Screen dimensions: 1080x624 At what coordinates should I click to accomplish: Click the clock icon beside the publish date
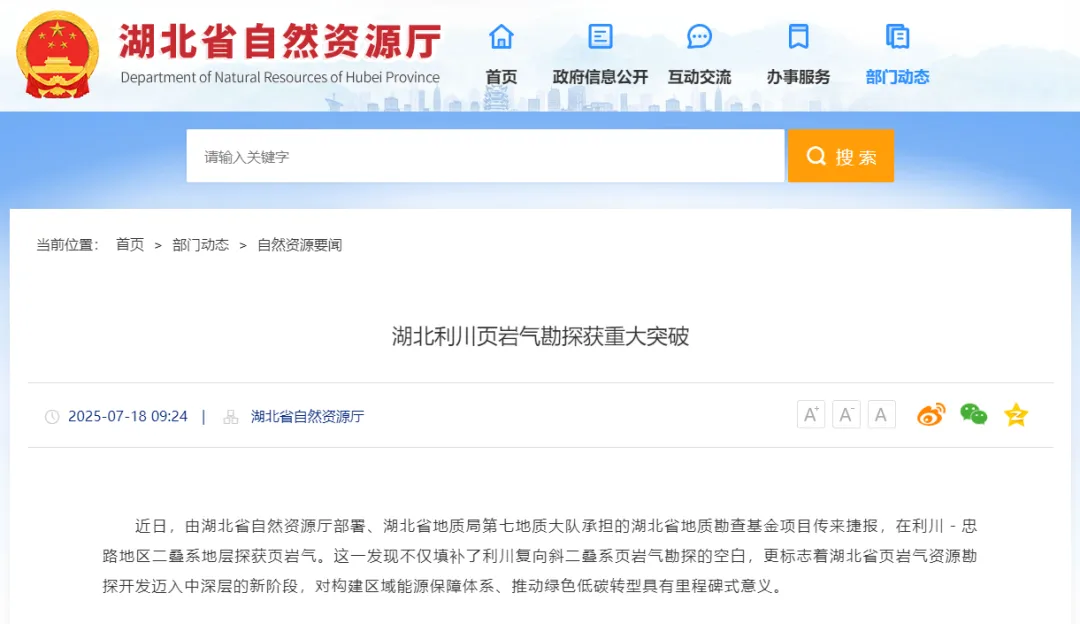(x=55, y=416)
